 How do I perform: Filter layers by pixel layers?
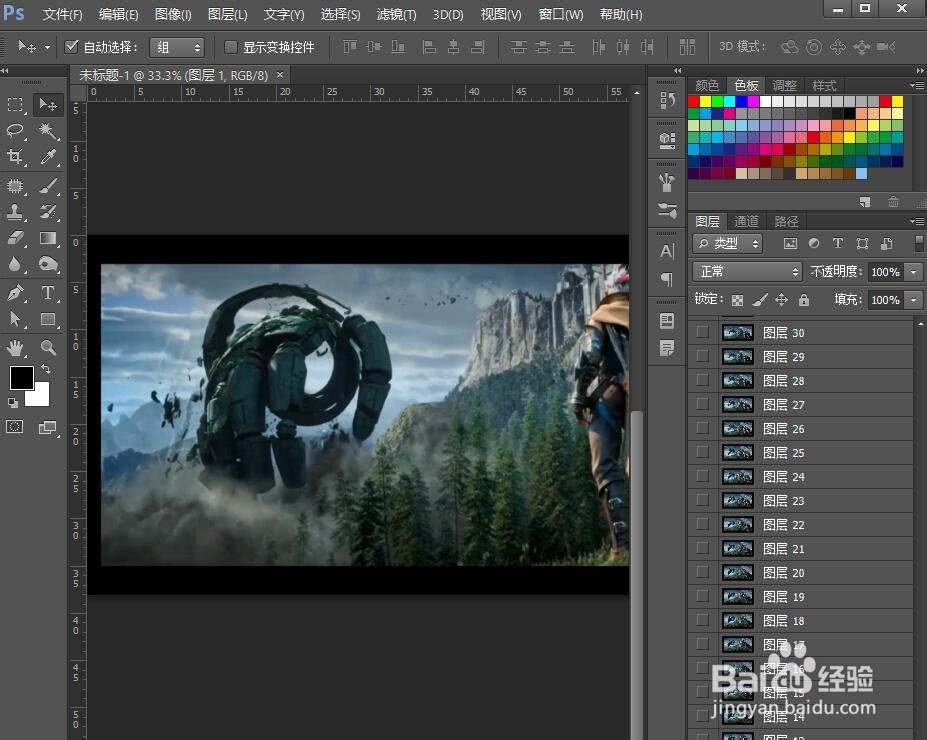790,243
